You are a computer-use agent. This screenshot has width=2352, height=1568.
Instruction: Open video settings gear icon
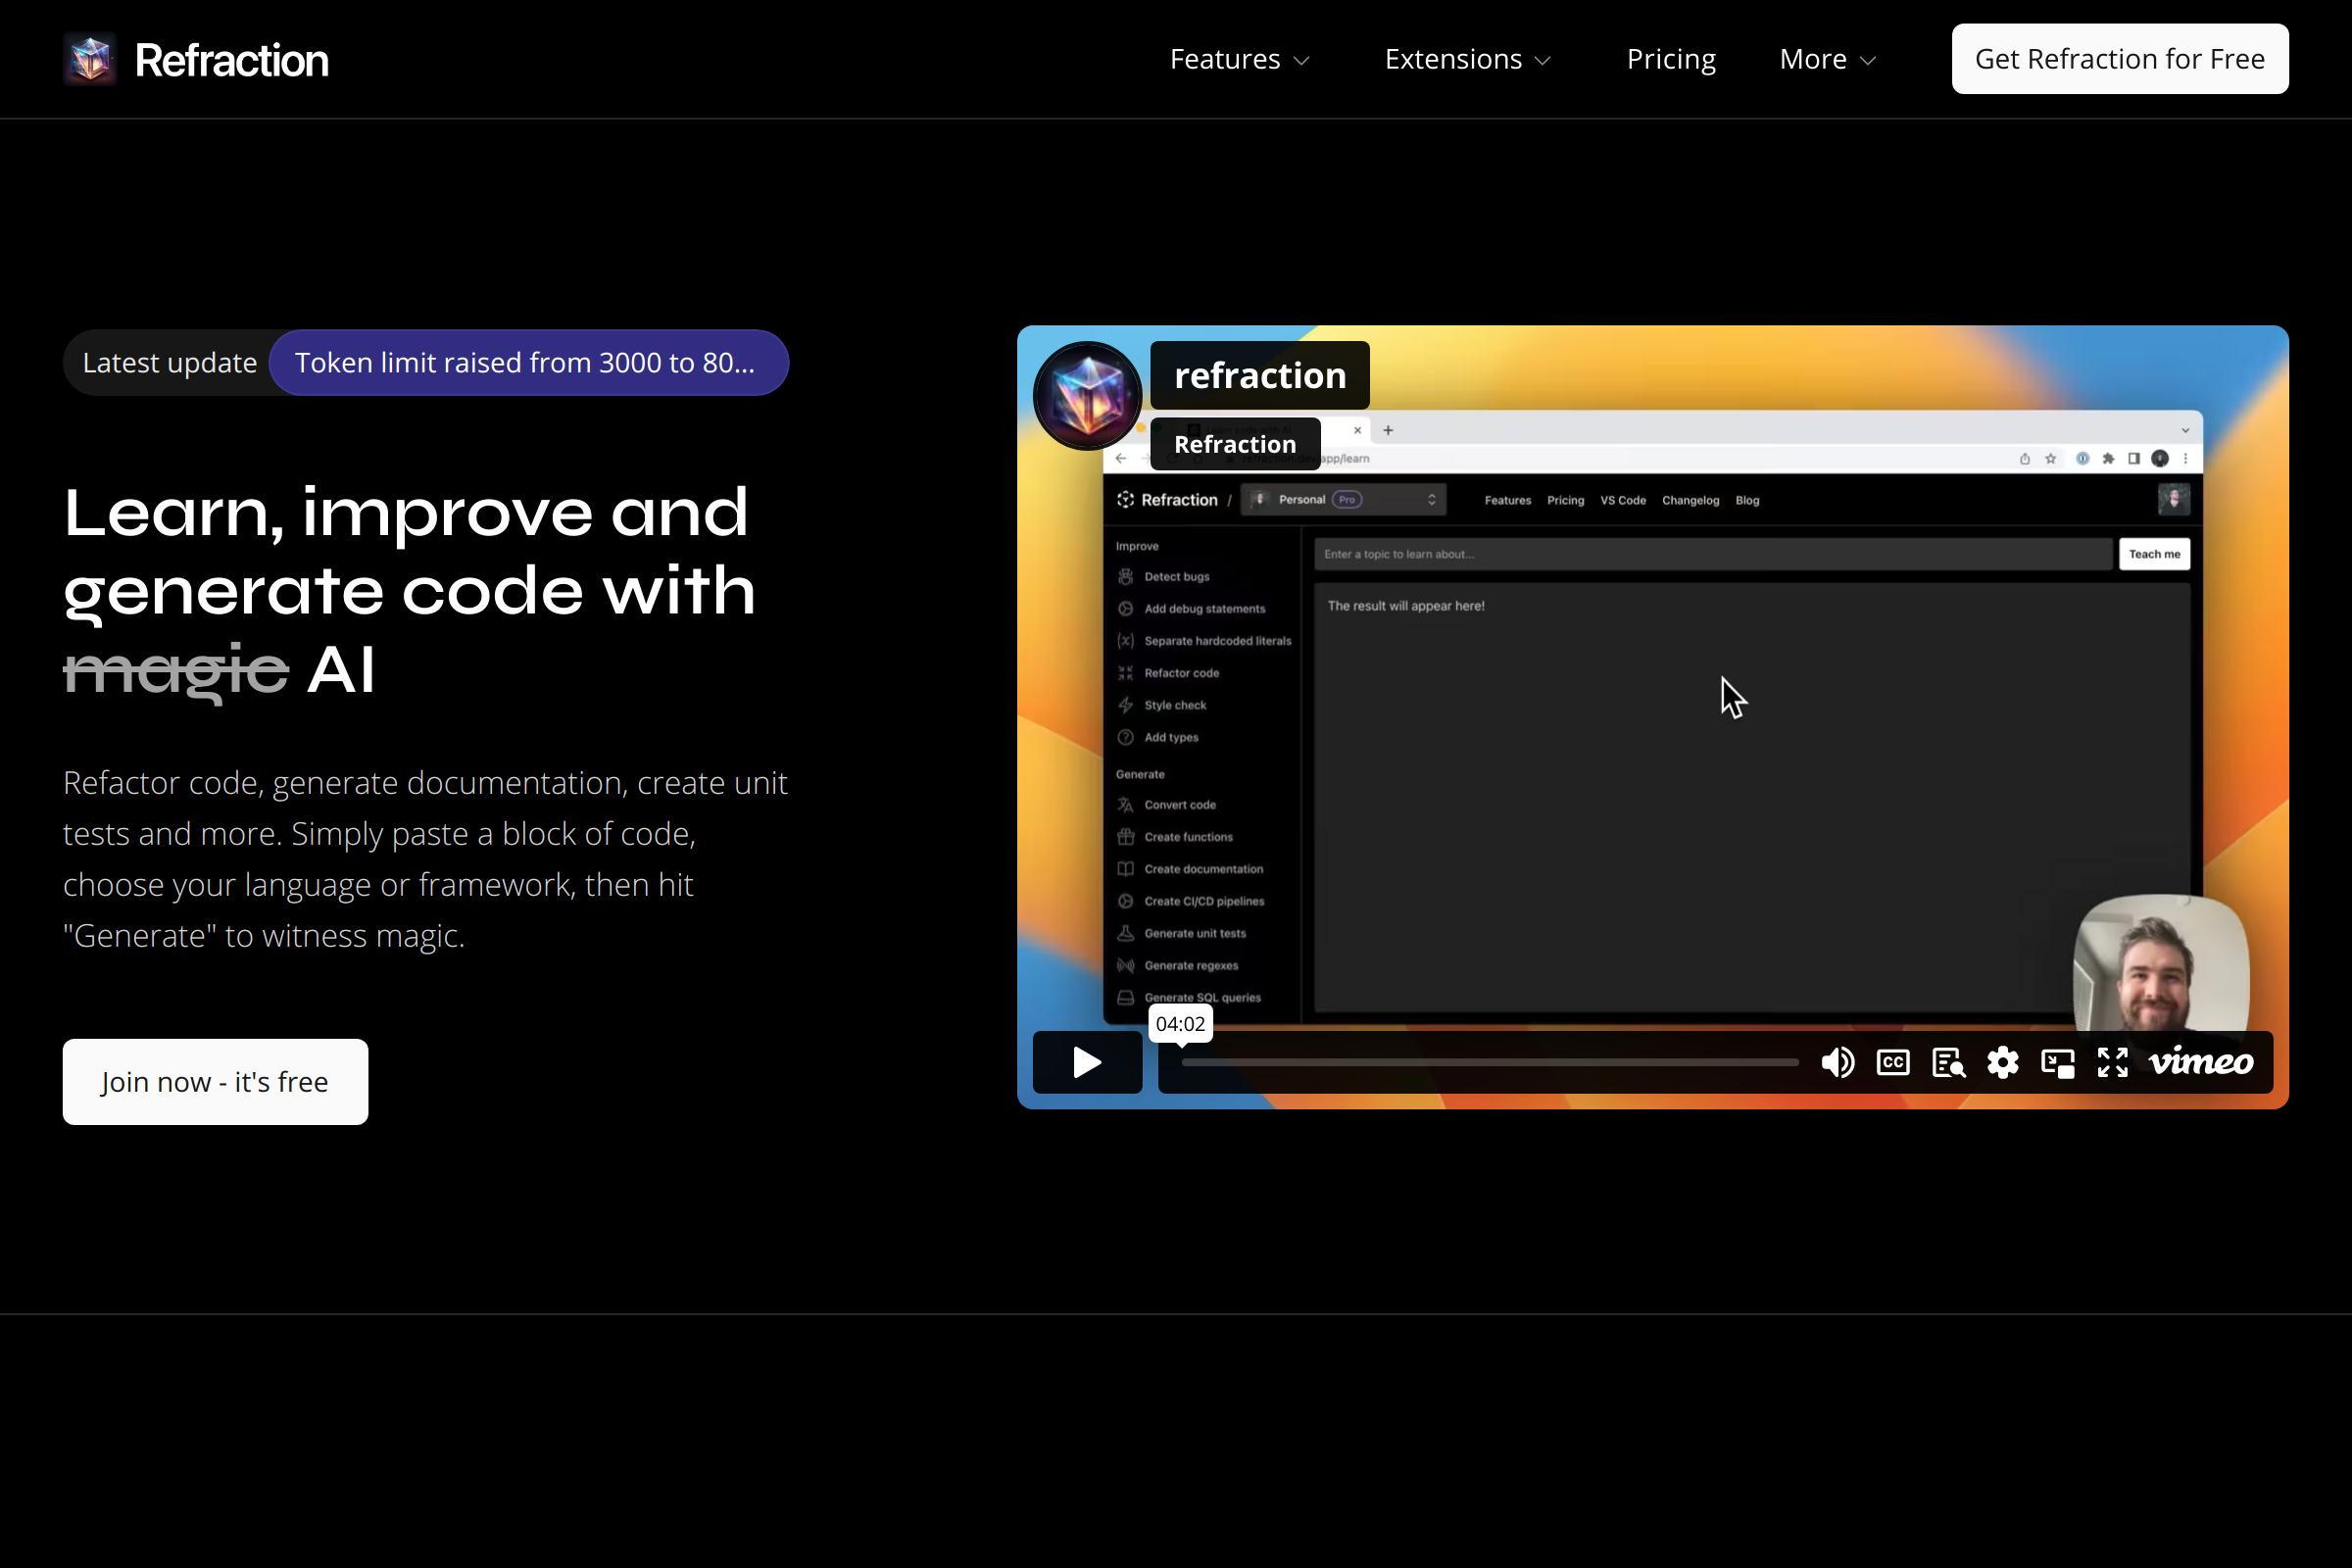pos(2002,1062)
